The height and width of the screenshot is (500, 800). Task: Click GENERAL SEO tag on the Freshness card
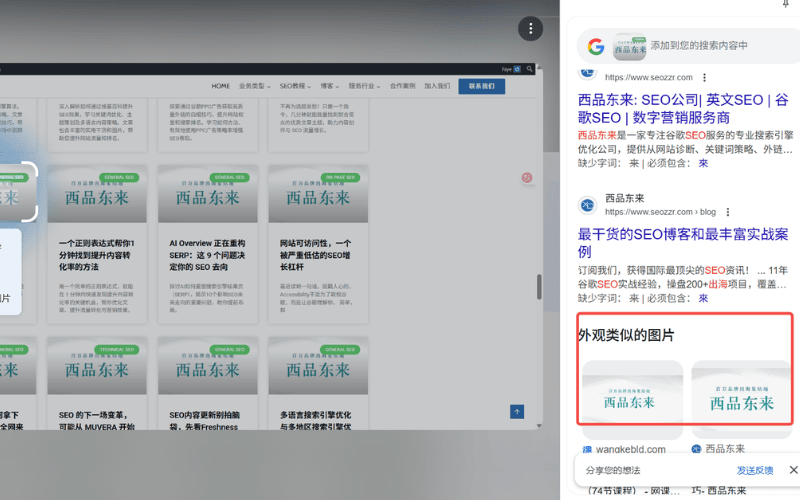(x=229, y=349)
